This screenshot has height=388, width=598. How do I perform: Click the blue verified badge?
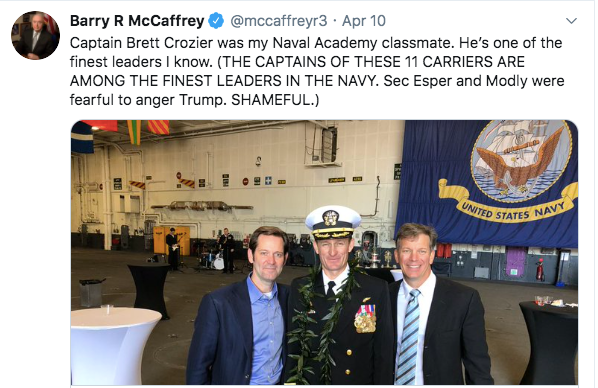(216, 21)
